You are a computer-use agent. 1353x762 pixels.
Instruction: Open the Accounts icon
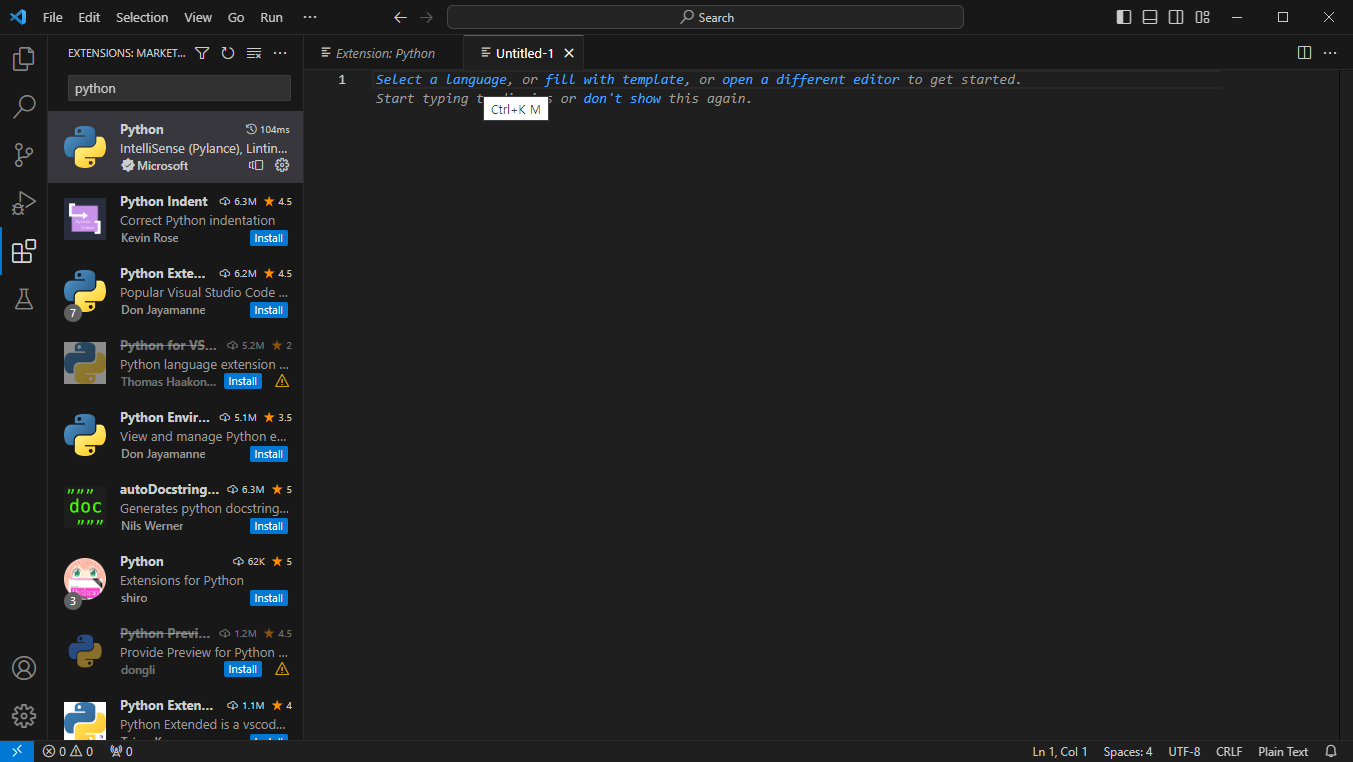tap(24, 668)
